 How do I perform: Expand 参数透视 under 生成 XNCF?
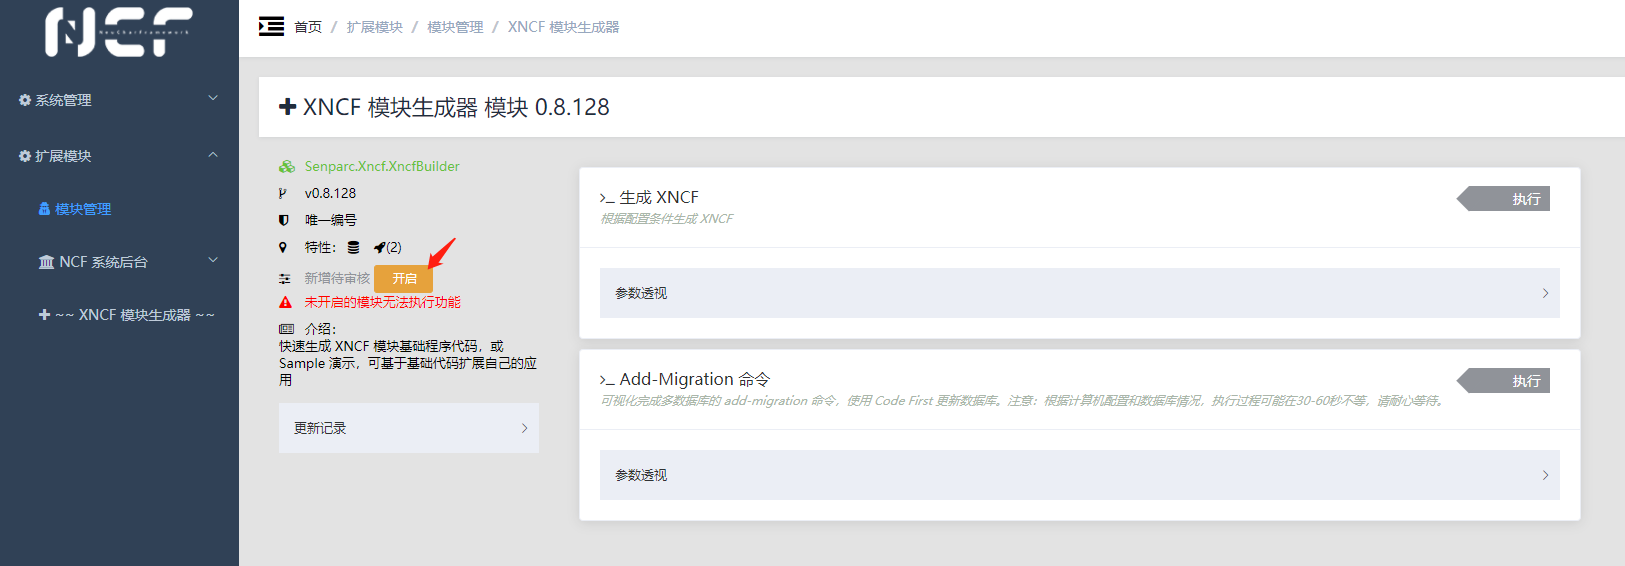point(1080,293)
